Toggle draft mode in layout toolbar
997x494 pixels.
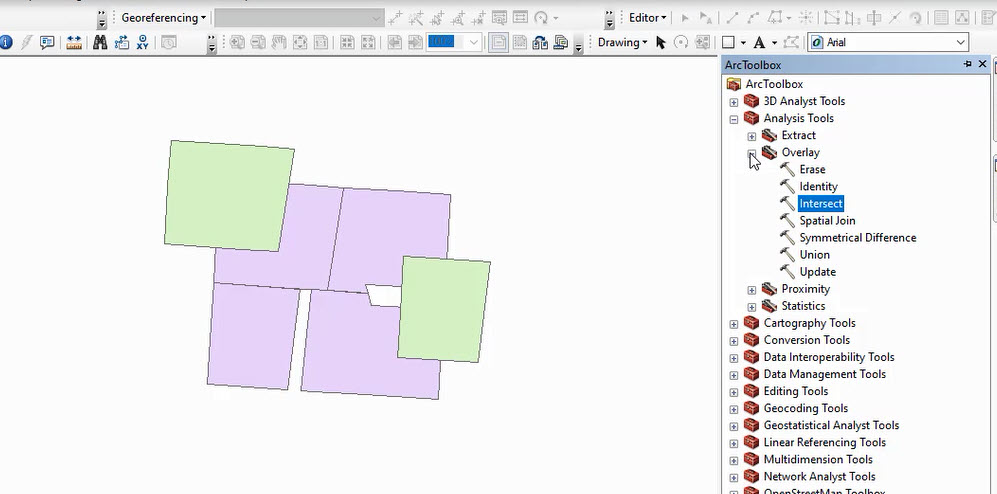click(x=497, y=42)
